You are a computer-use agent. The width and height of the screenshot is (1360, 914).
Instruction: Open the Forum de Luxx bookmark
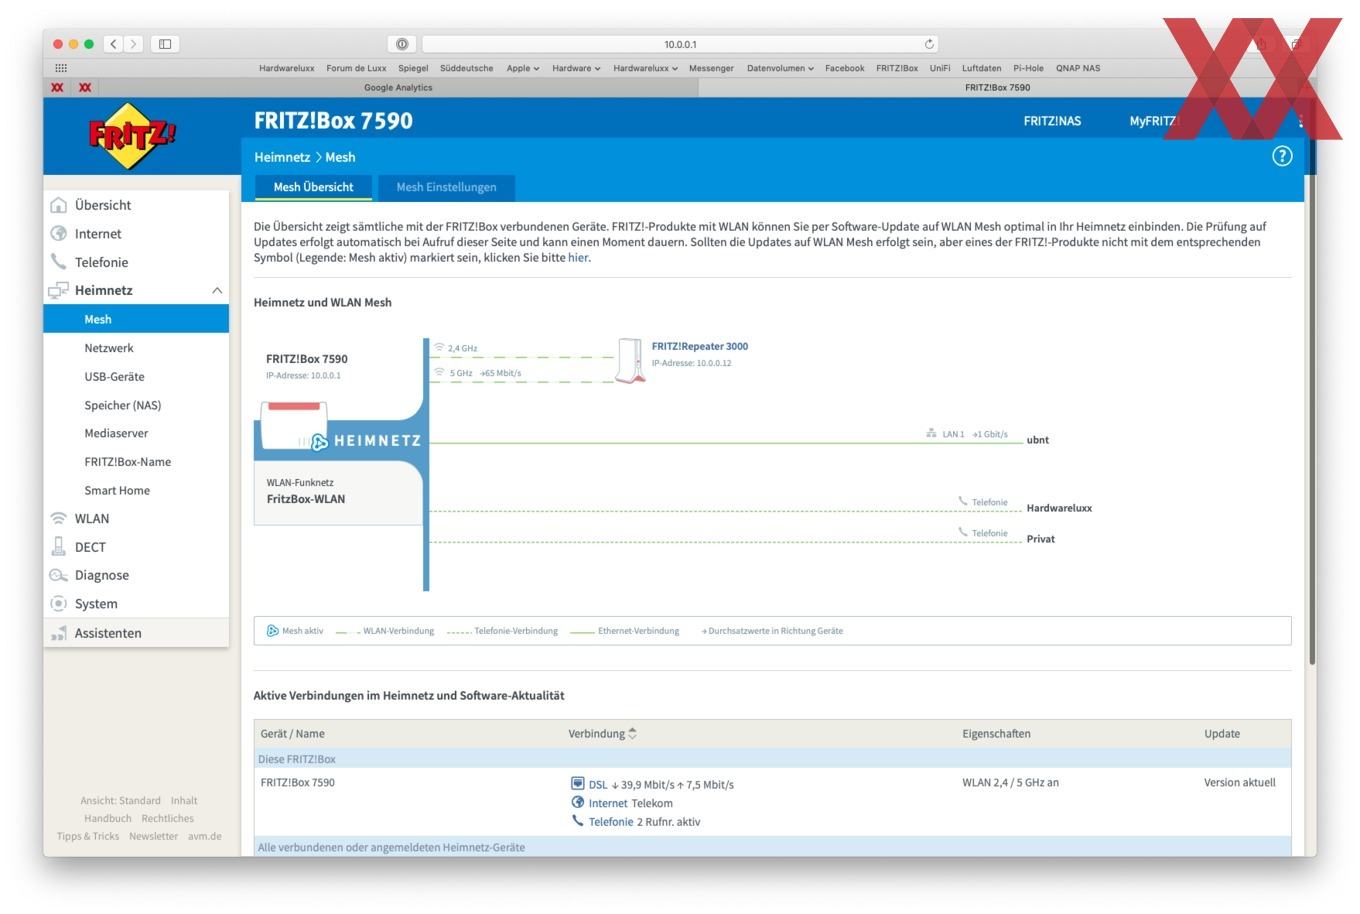tap(356, 68)
